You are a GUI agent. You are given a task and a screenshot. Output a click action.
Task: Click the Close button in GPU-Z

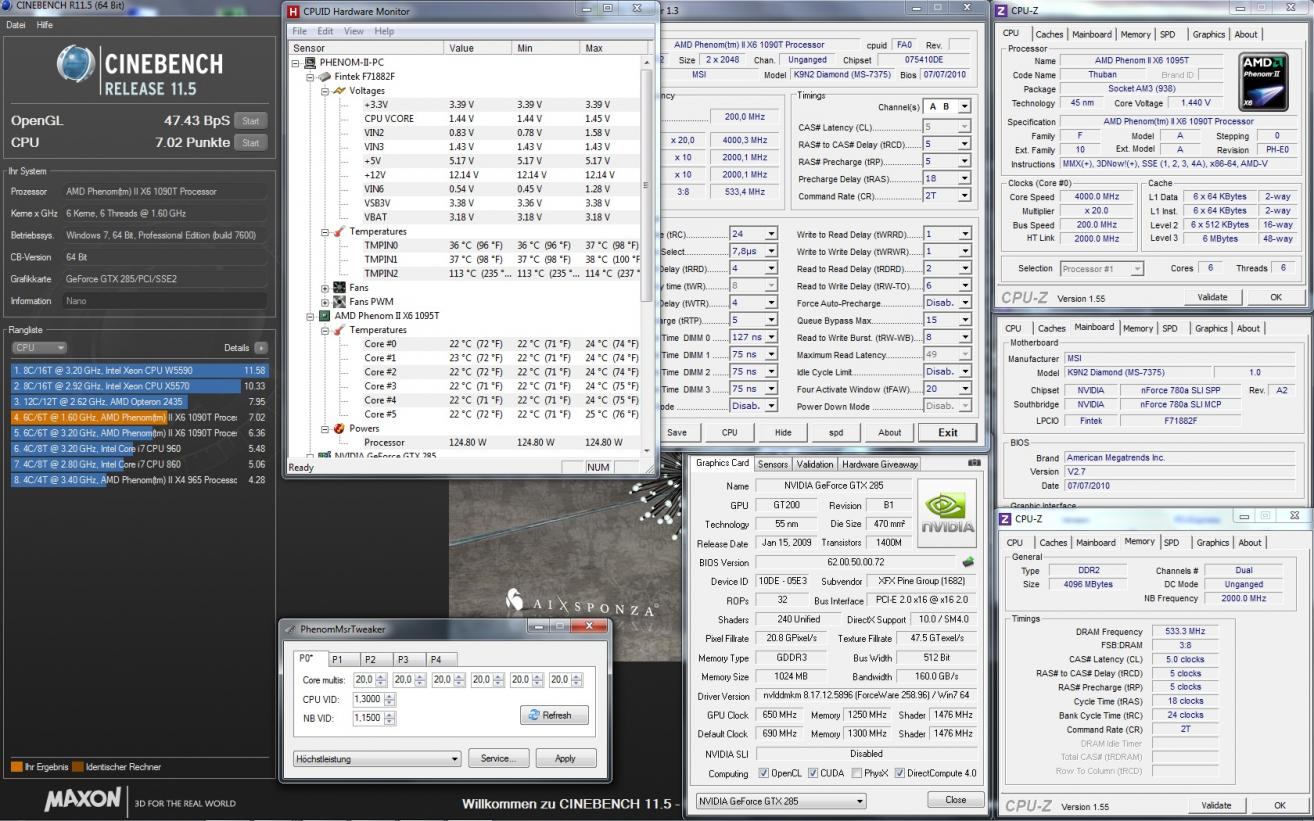955,799
